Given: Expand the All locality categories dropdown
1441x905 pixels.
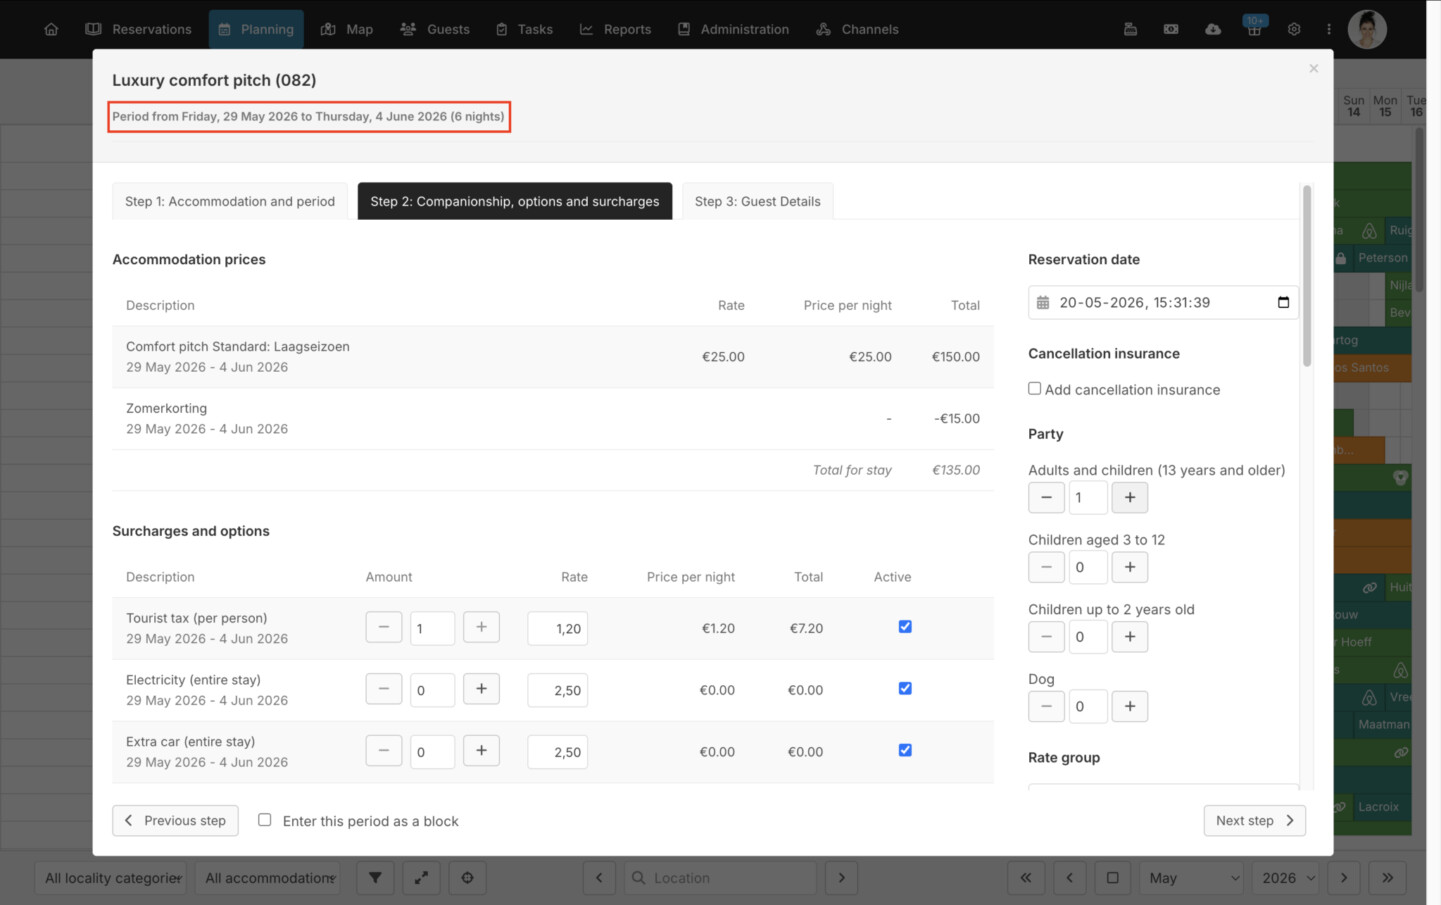Looking at the screenshot, I should click(112, 878).
